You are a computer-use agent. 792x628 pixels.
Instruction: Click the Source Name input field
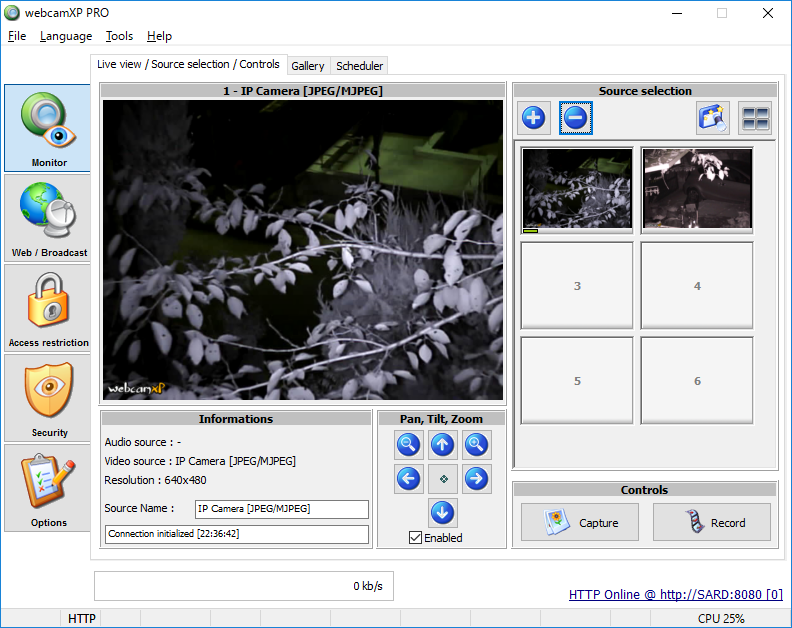(282, 509)
